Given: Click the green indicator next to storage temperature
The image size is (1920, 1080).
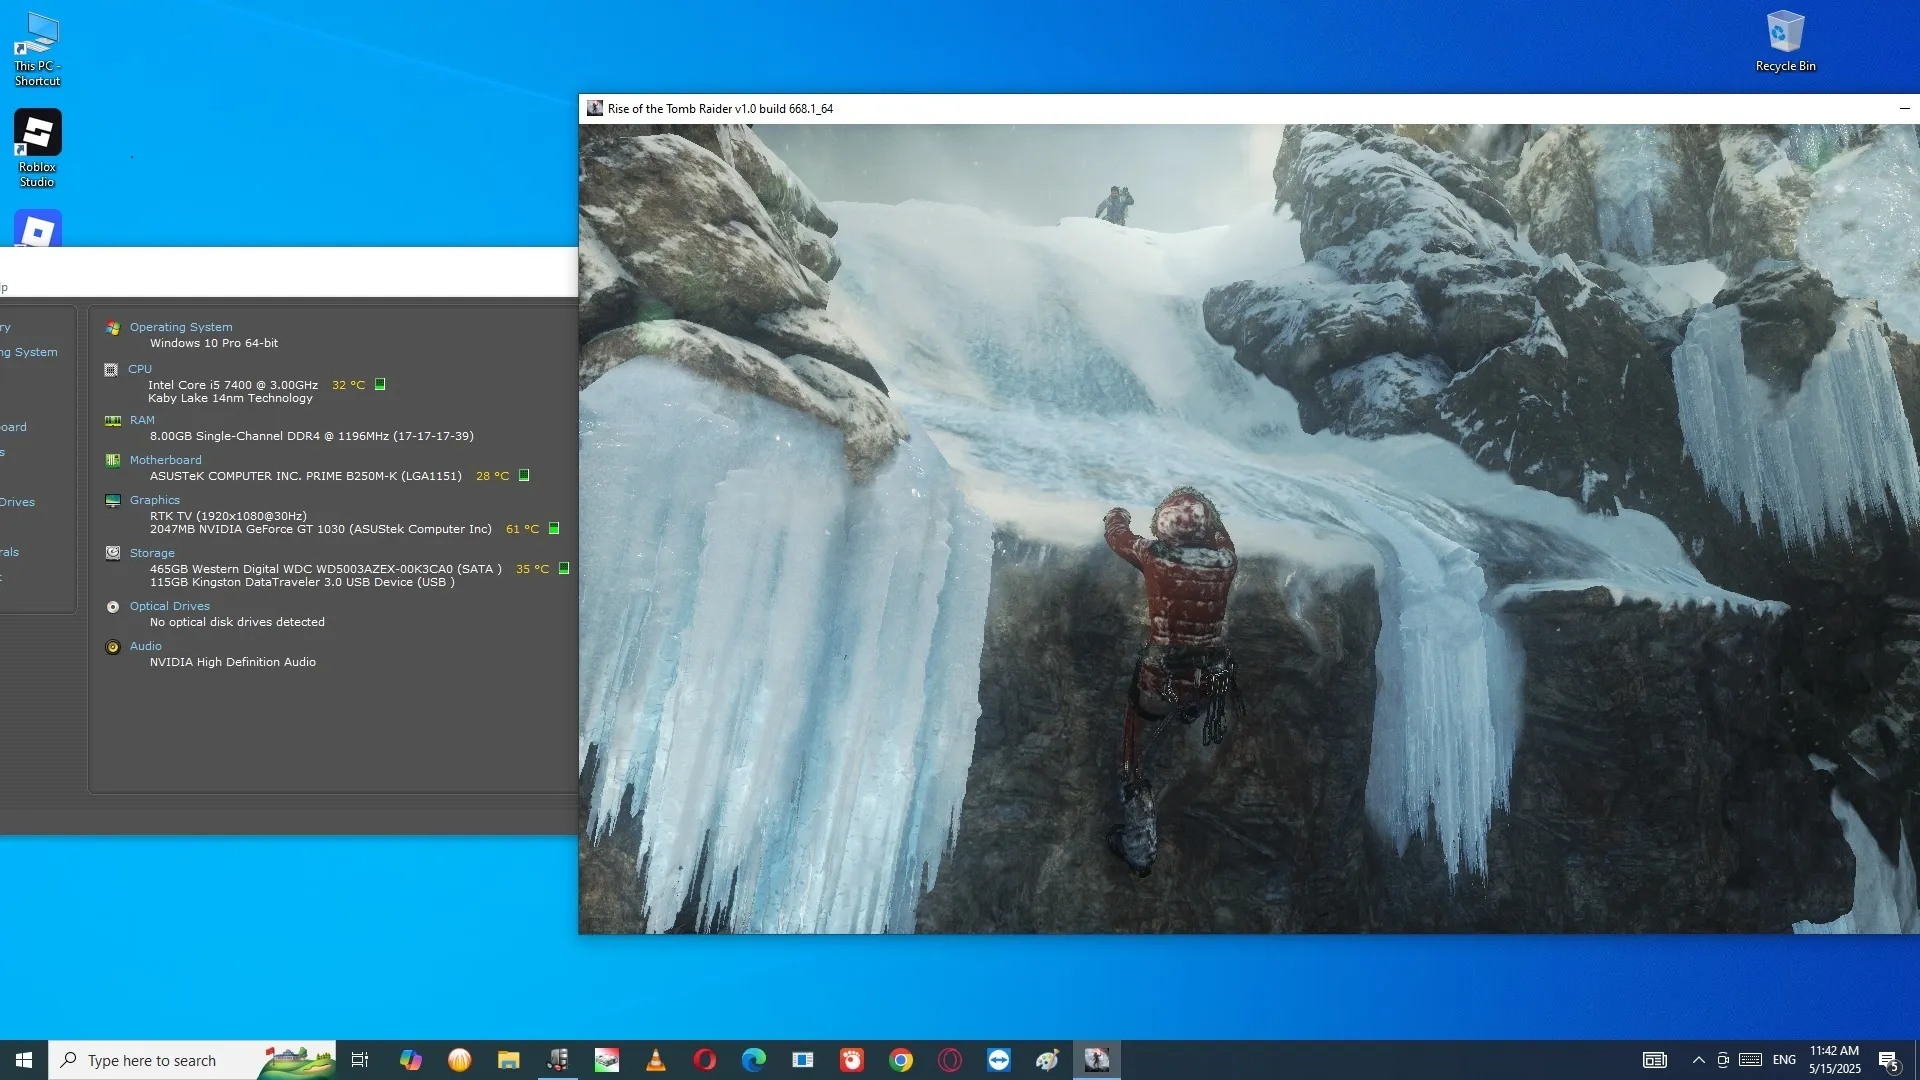Looking at the screenshot, I should coord(564,568).
